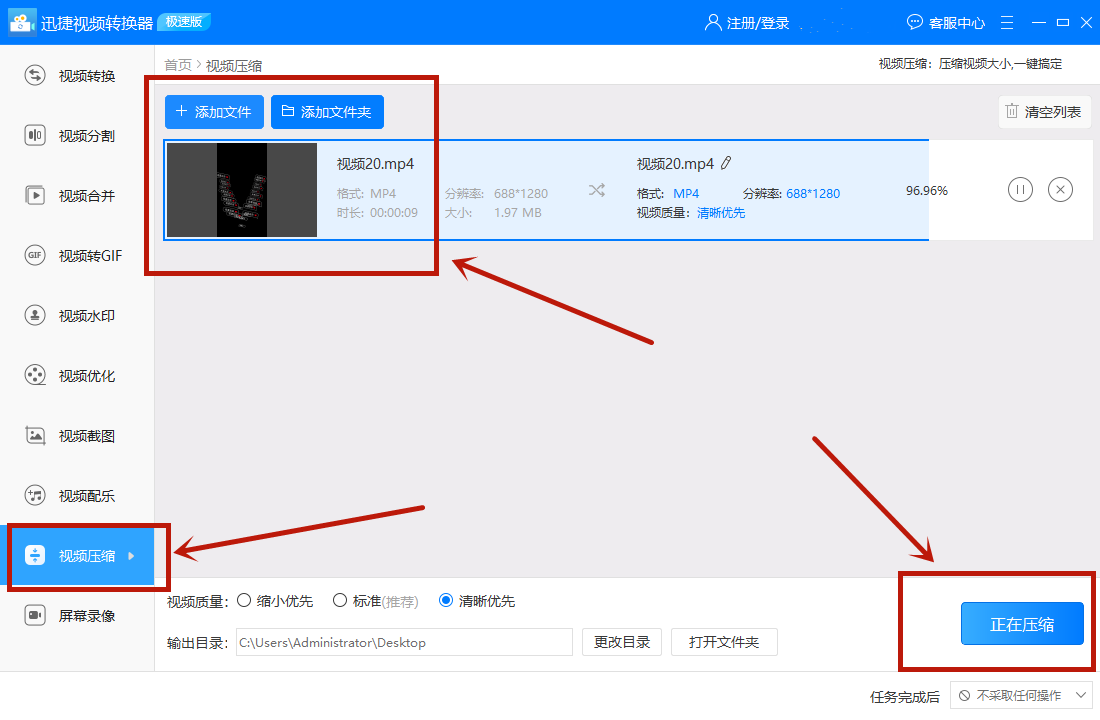Click the 极速版 badge in title bar

click(184, 22)
